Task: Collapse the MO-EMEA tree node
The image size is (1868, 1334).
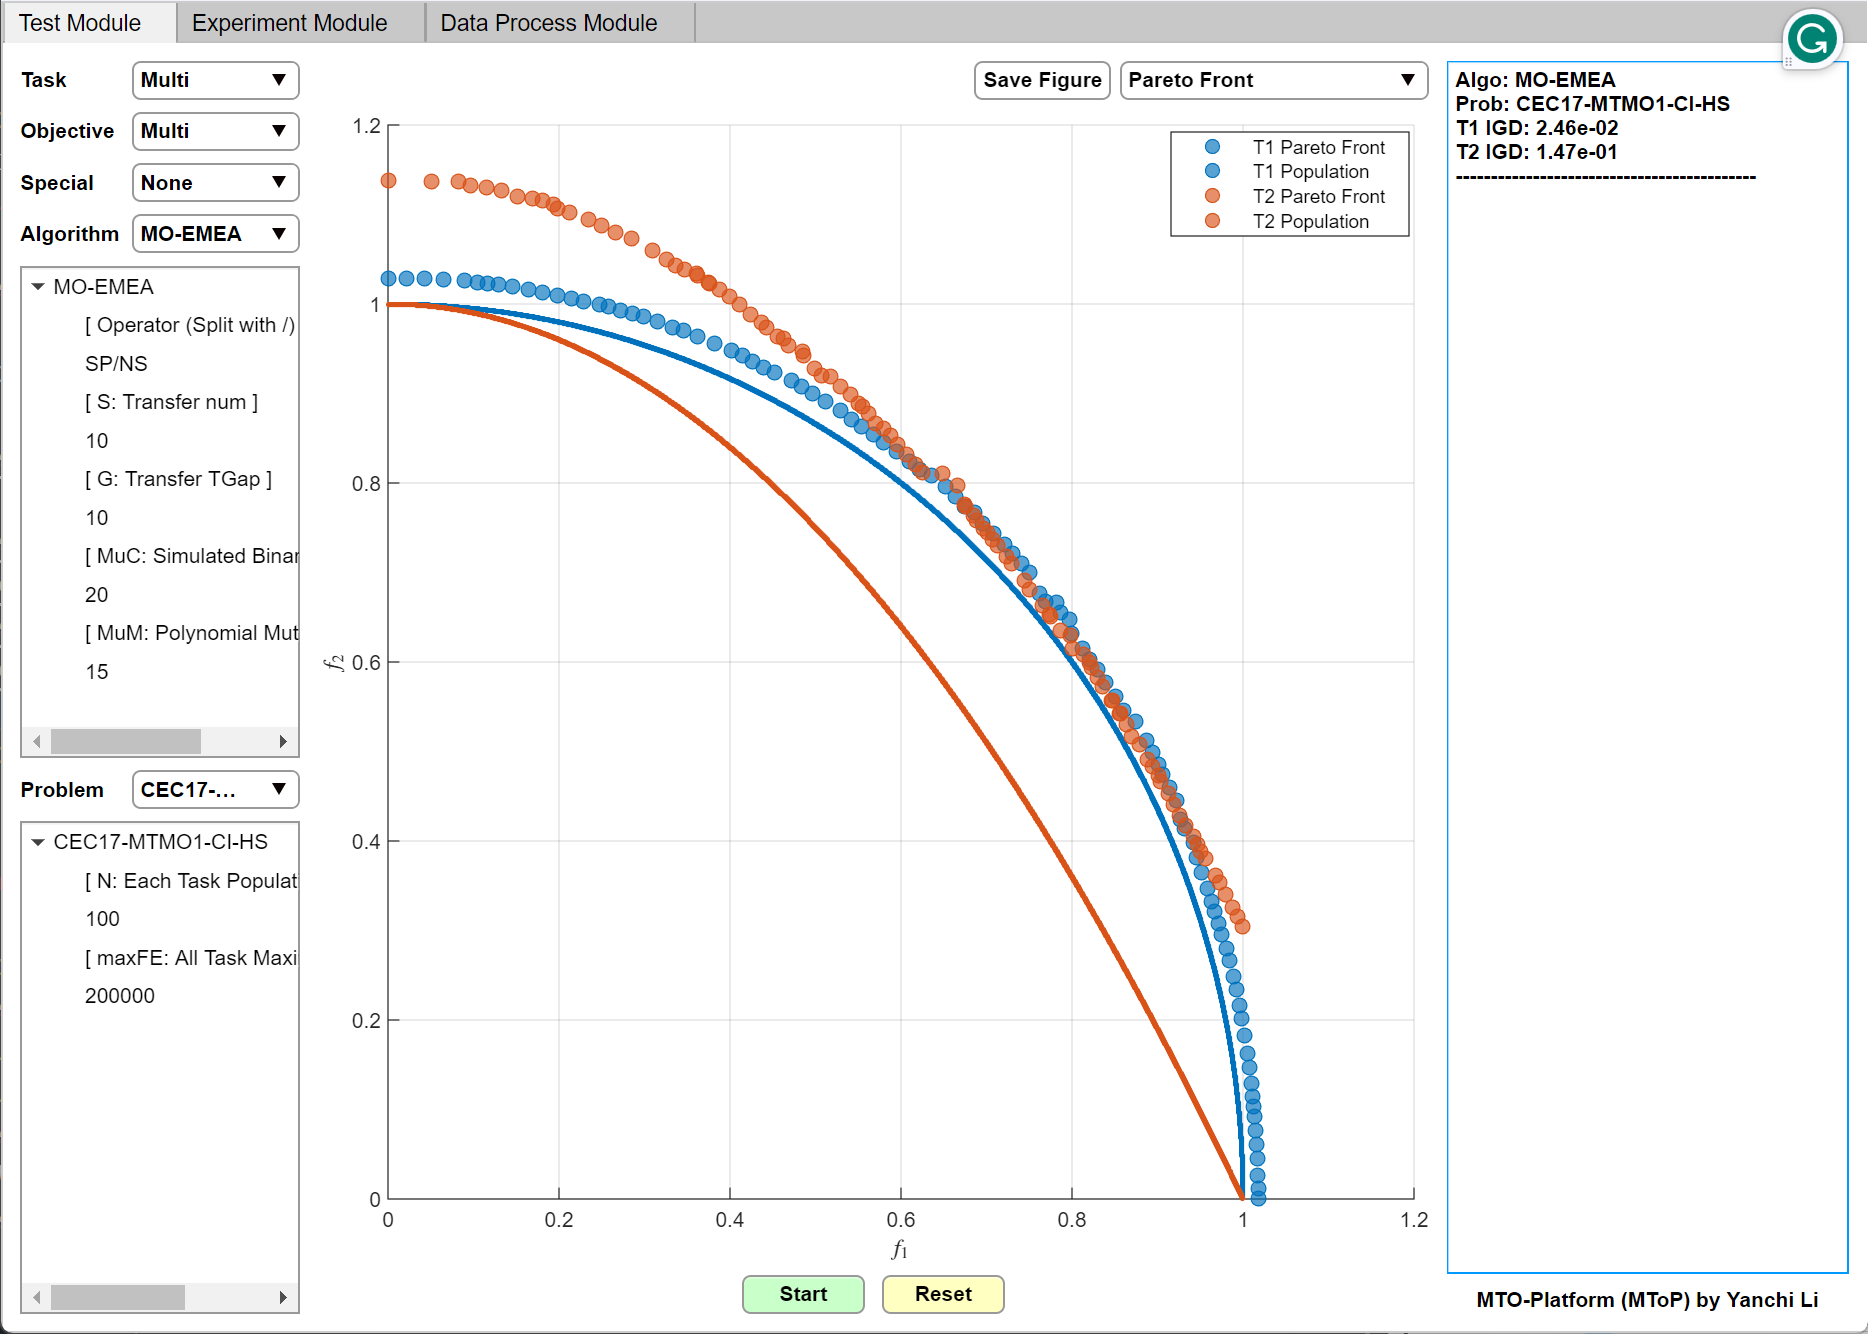Action: [38, 287]
